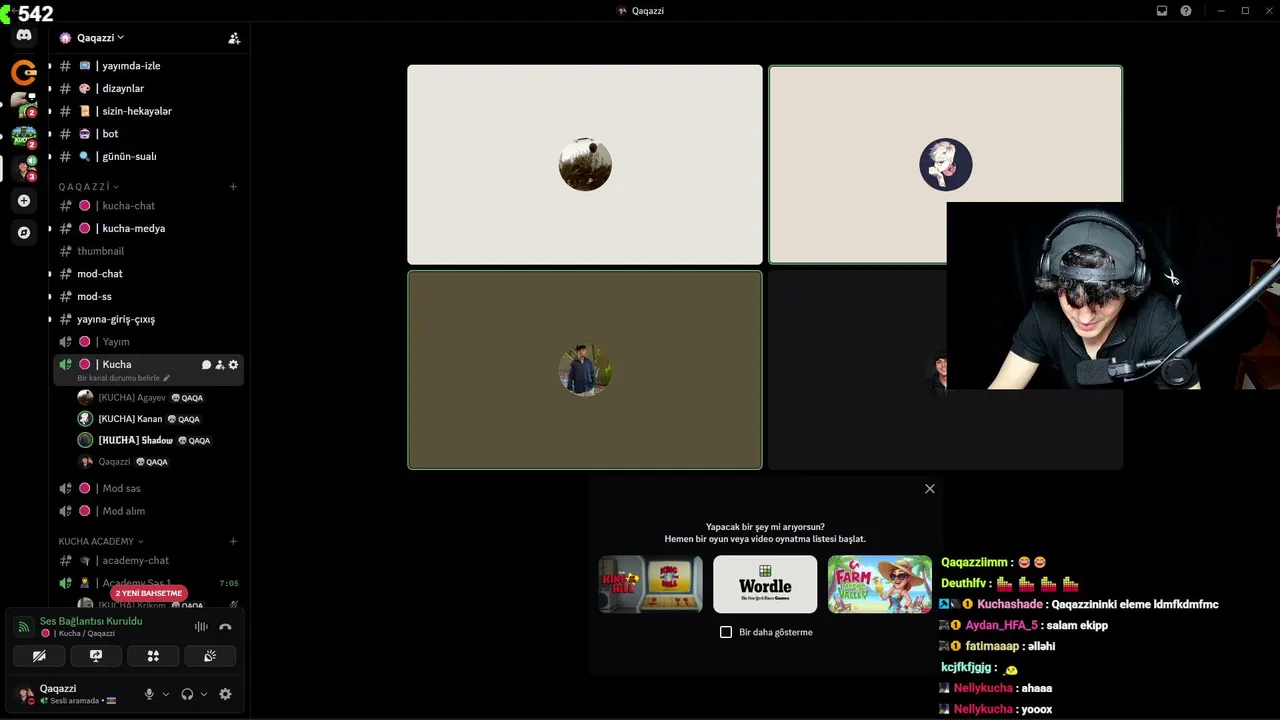The image size is (1280, 720).
Task: Open Qaqazzi user avatar in bottom panel
Action: (x=26, y=694)
